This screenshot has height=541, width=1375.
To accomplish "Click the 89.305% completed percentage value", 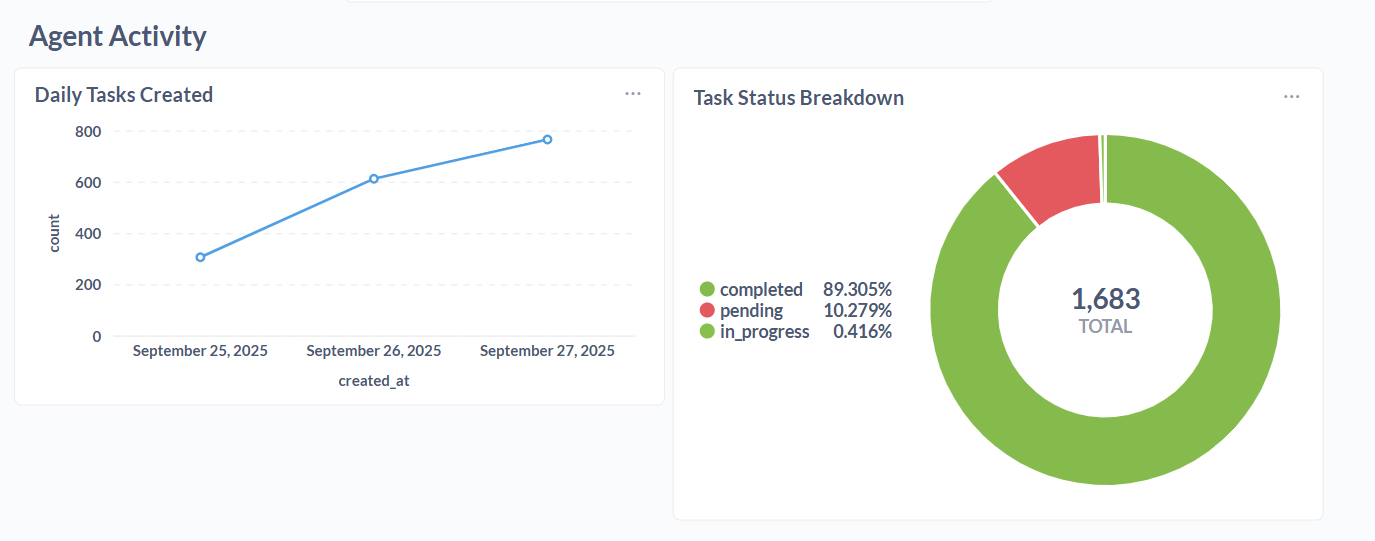I will 857,290.
